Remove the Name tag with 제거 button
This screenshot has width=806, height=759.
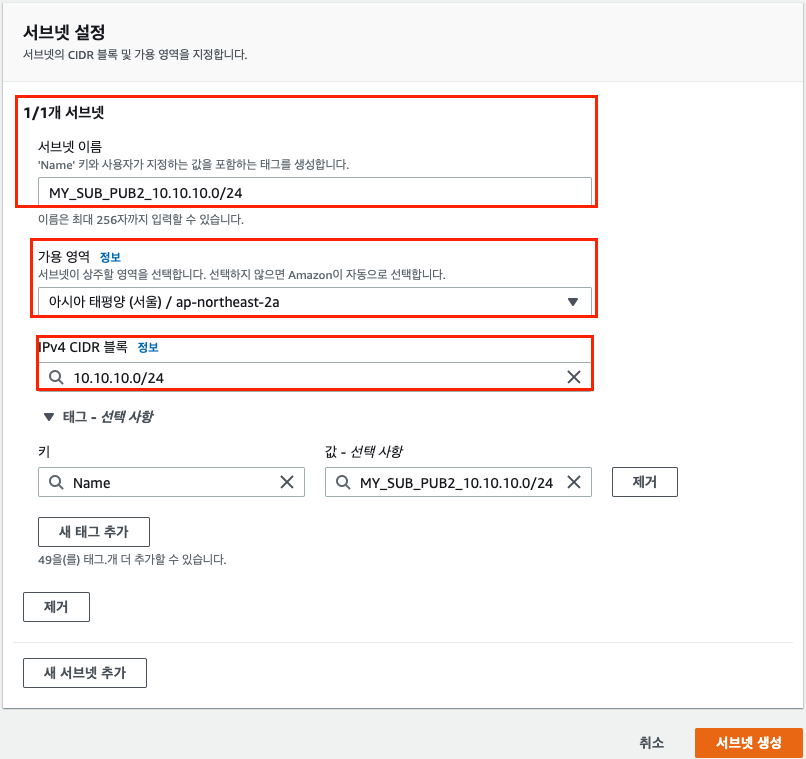645,482
